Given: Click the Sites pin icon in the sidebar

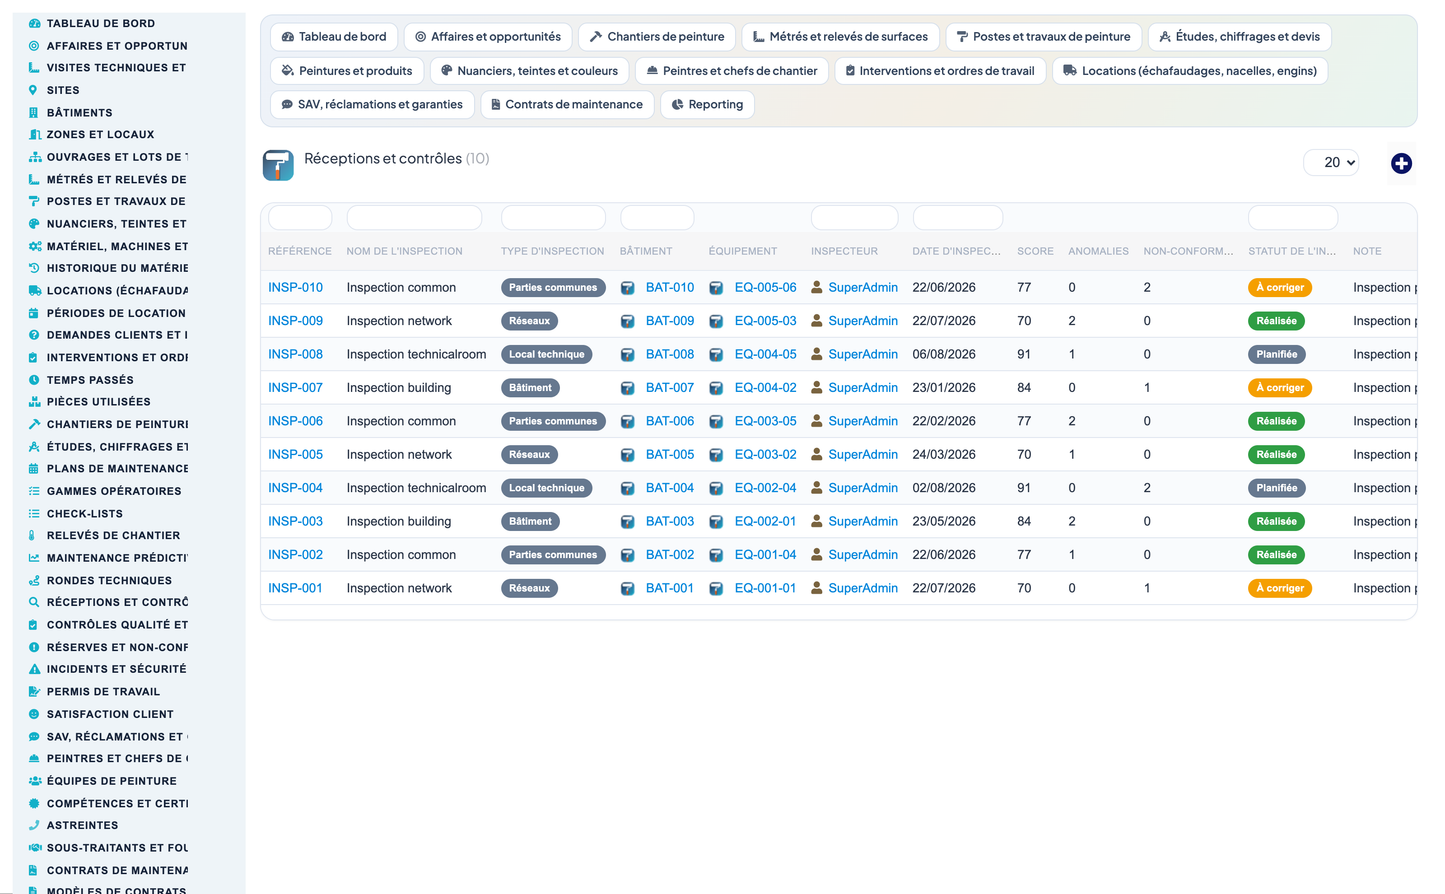Looking at the screenshot, I should pyautogui.click(x=34, y=90).
